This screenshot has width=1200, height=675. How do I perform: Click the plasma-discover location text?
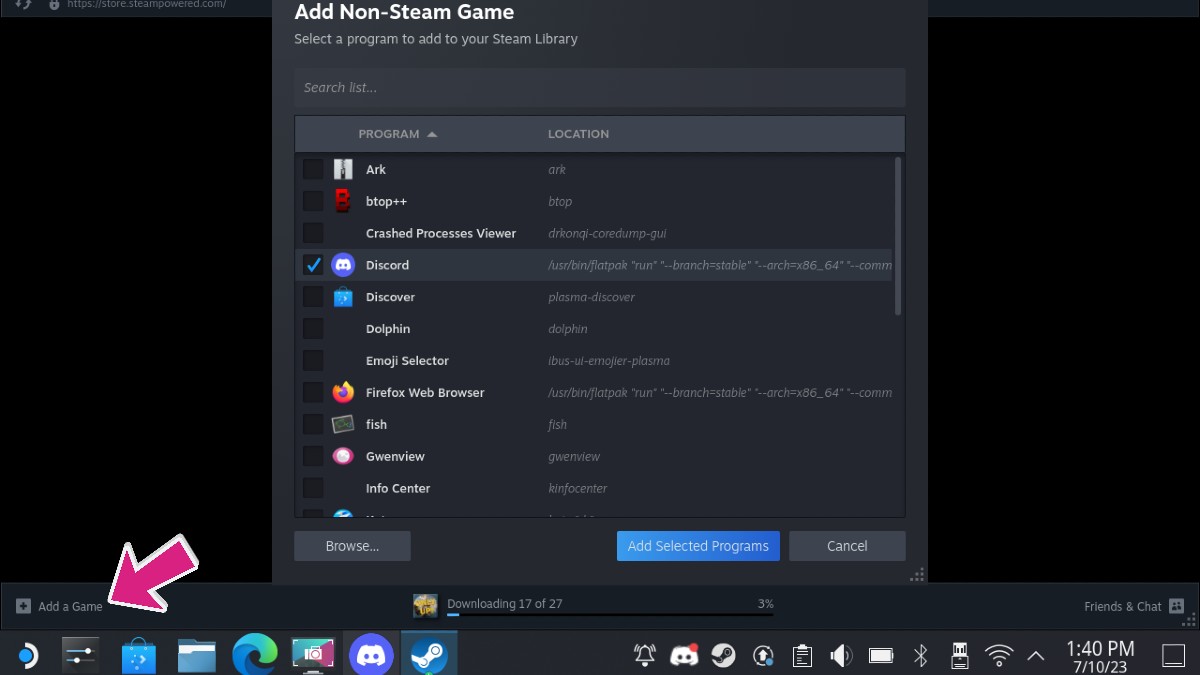tap(591, 297)
